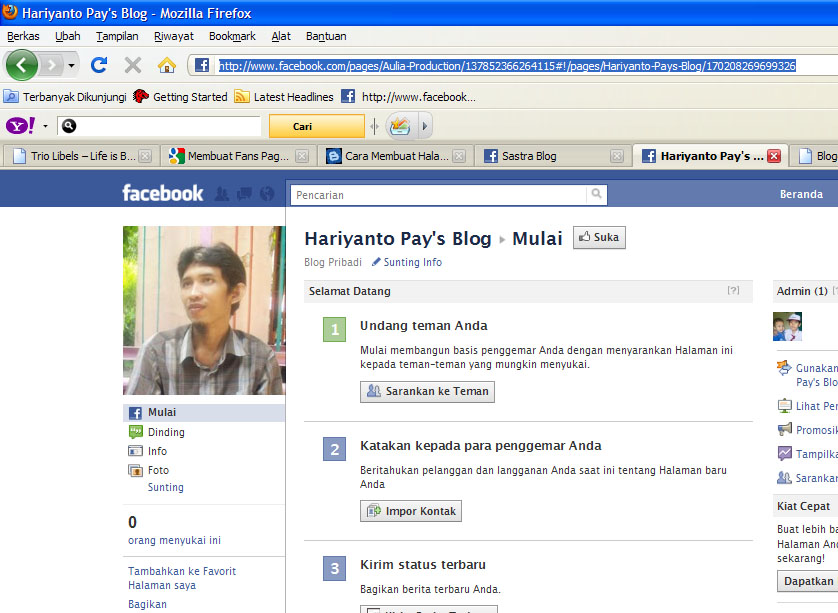
Task: Click the admin profile thumbnail
Action: (x=787, y=327)
